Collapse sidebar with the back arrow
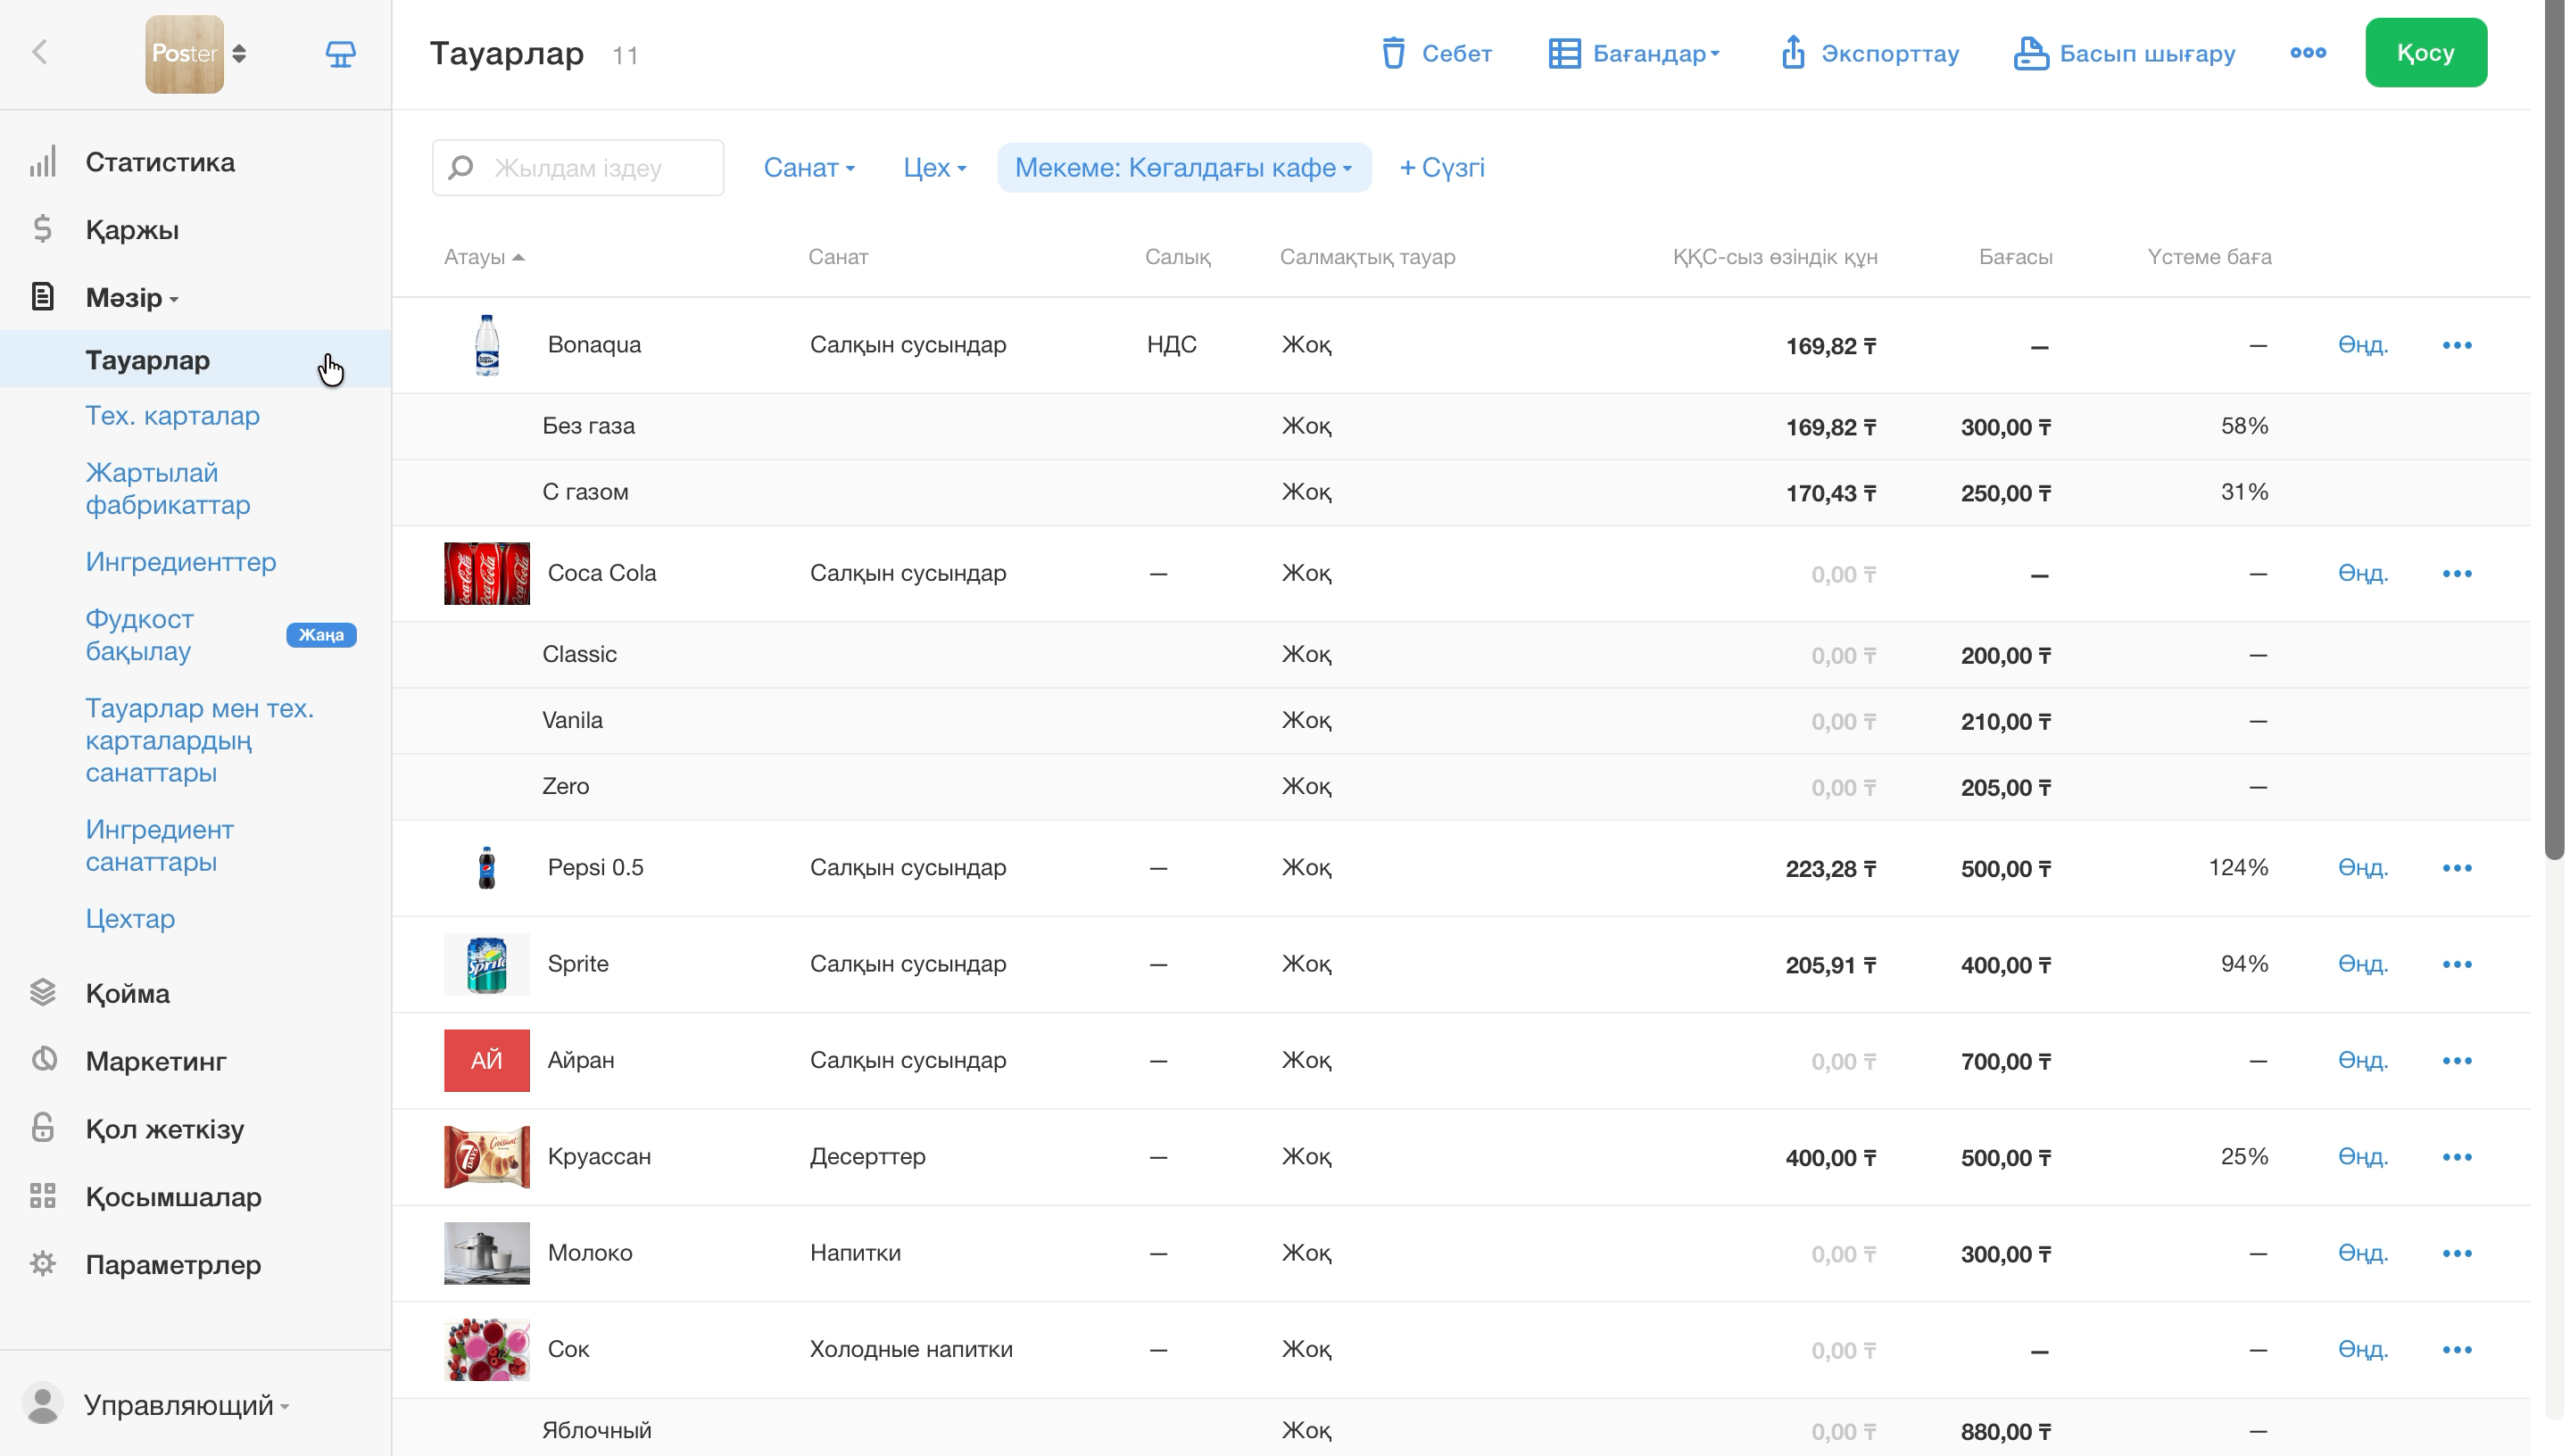The image size is (2570, 1456). 40,52
